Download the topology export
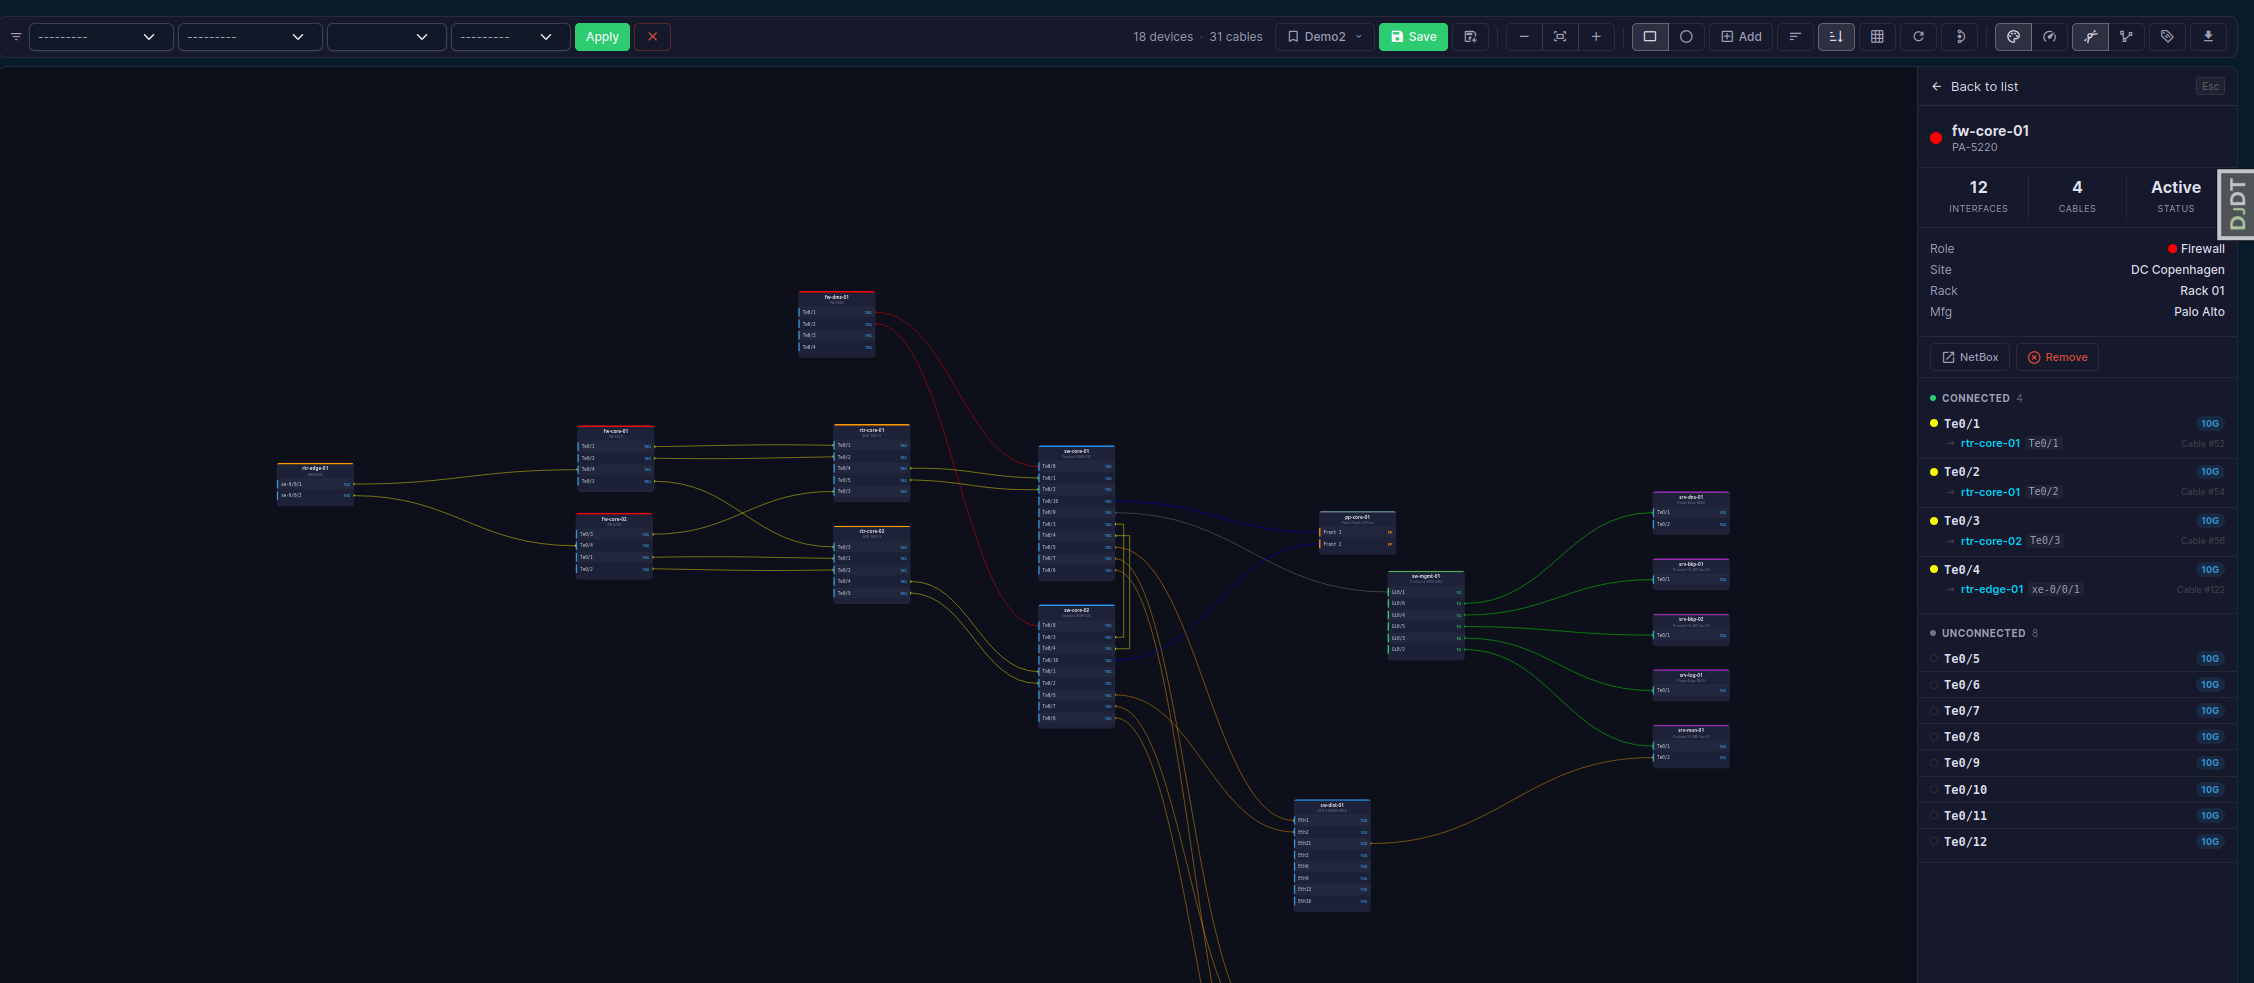This screenshot has width=2254, height=983. pos(2208,37)
